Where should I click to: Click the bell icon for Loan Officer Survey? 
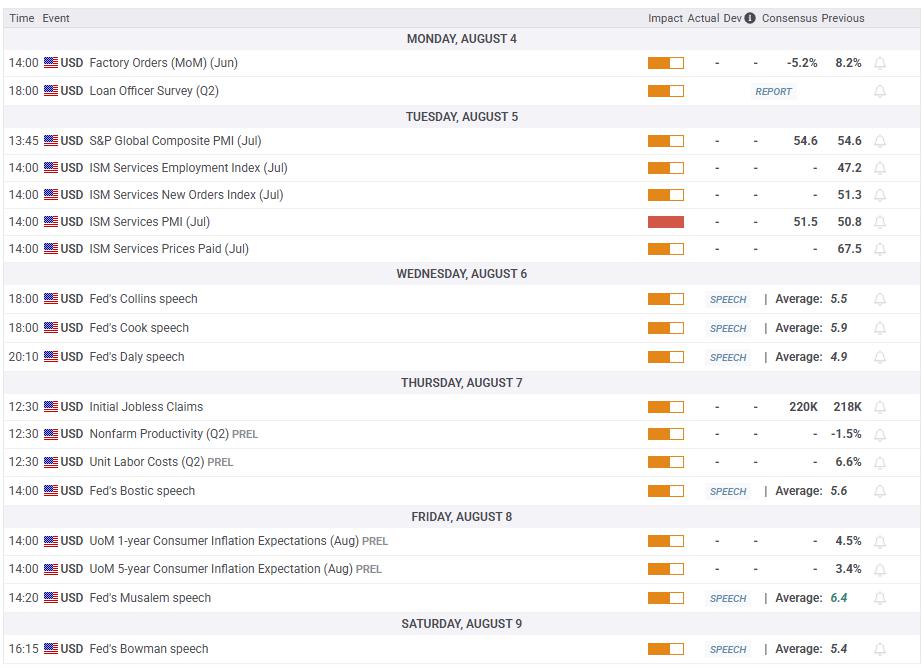tap(880, 91)
